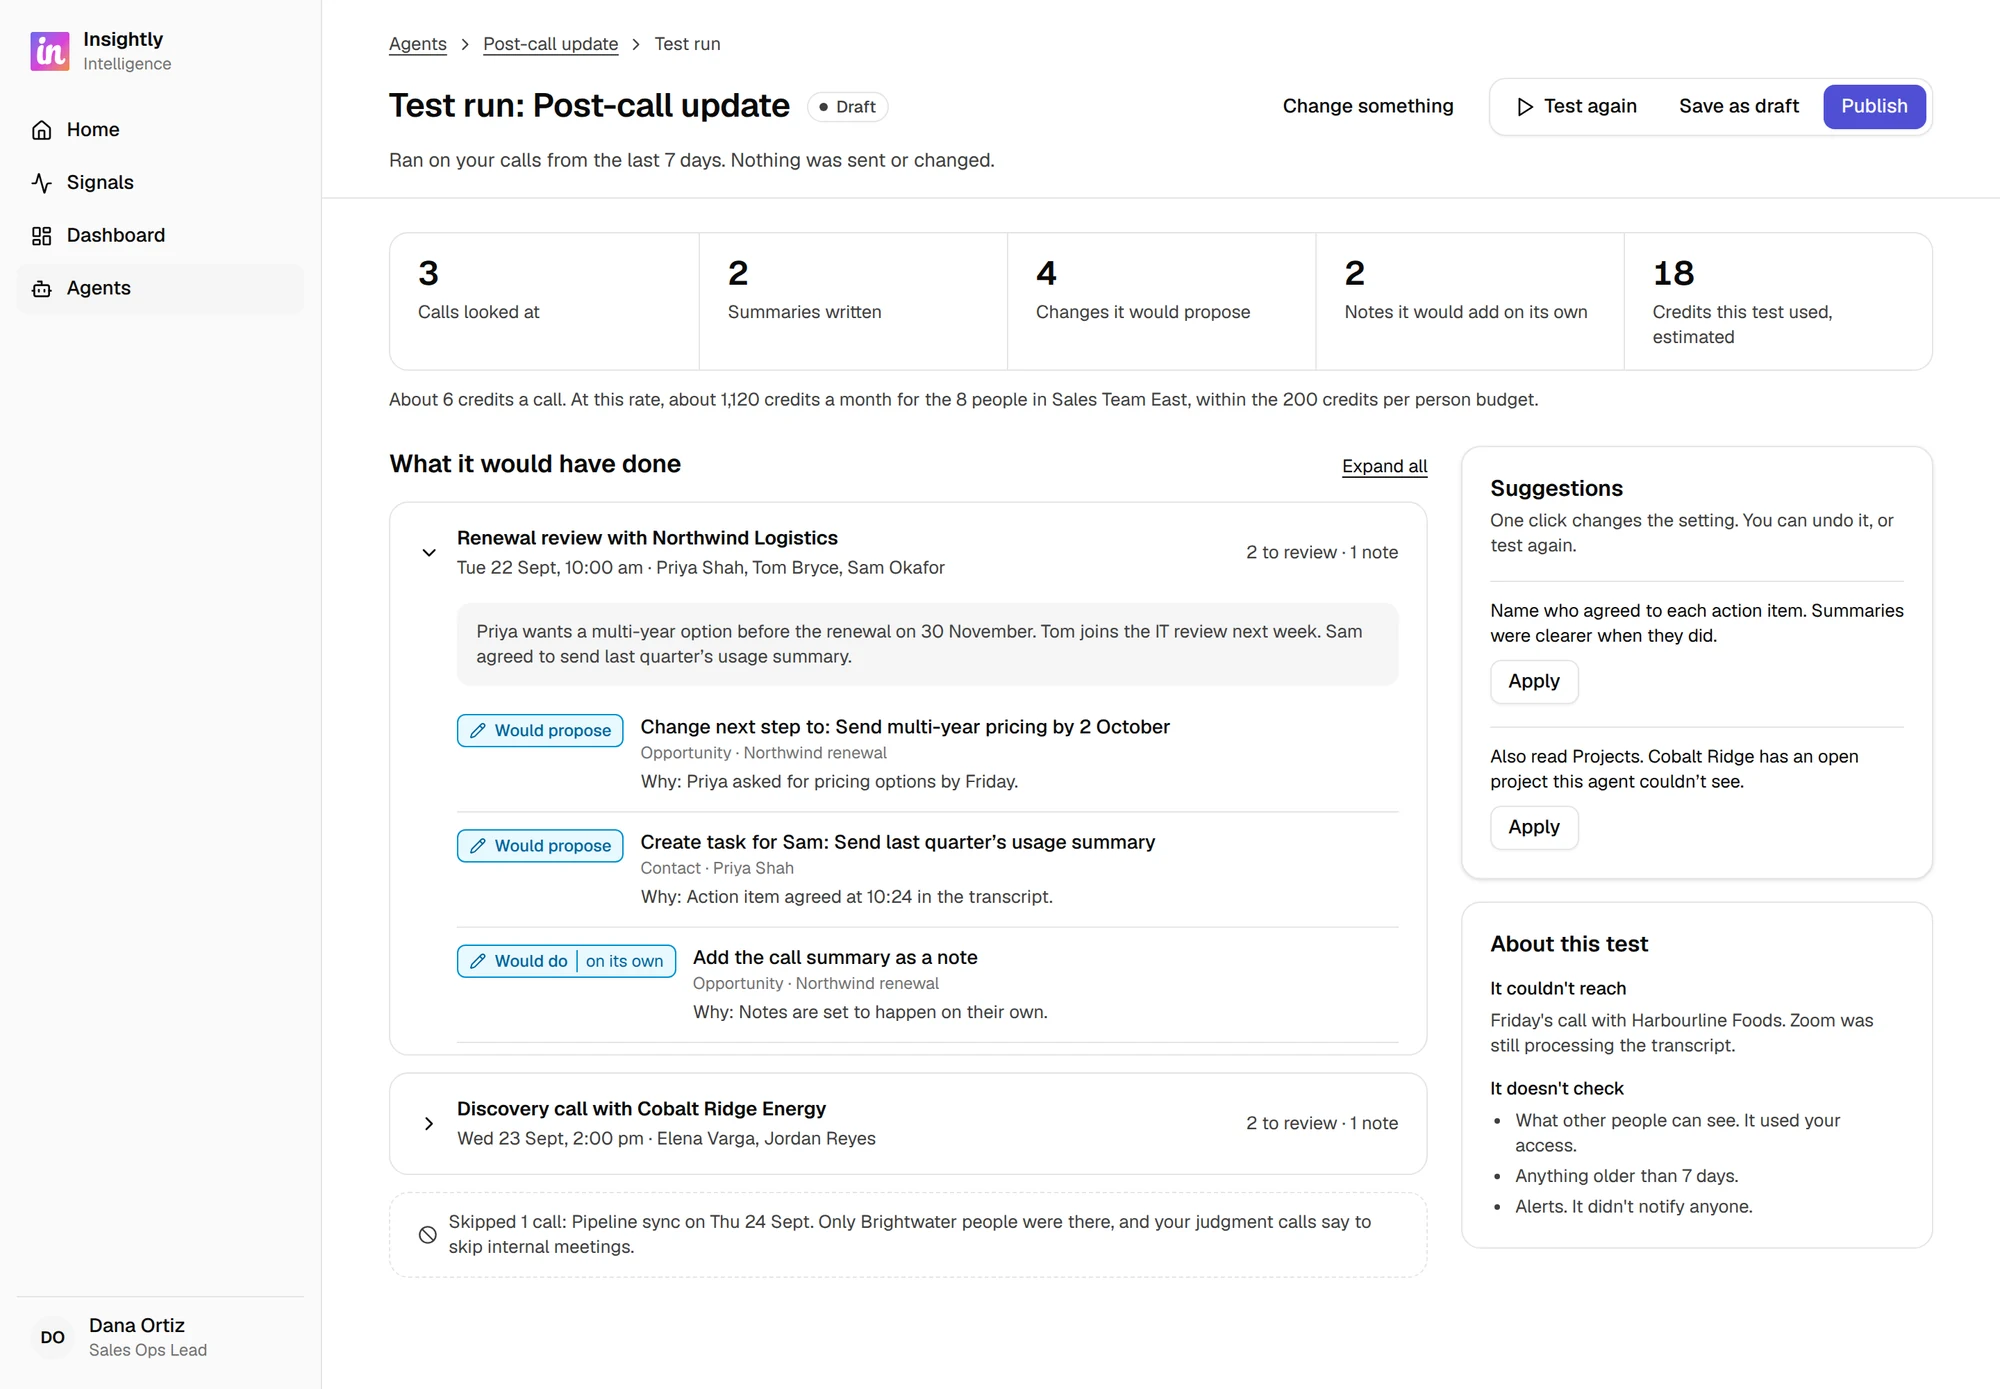Click the Dashboard grid icon
The width and height of the screenshot is (2000, 1389).
(42, 236)
